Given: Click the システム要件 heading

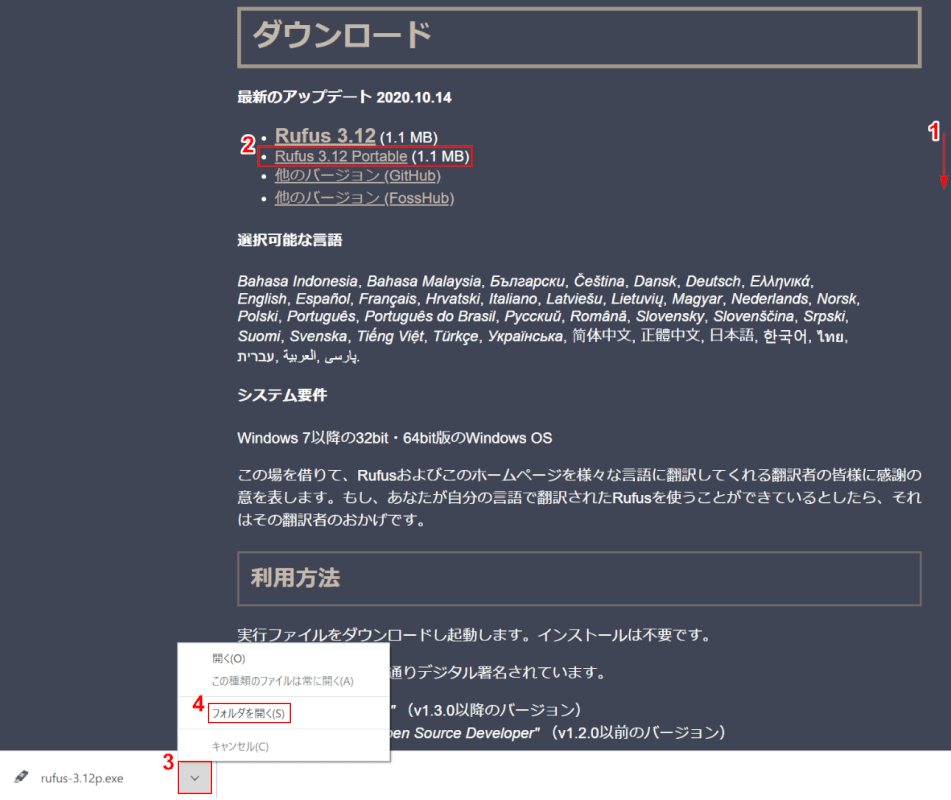Looking at the screenshot, I should pos(282,395).
